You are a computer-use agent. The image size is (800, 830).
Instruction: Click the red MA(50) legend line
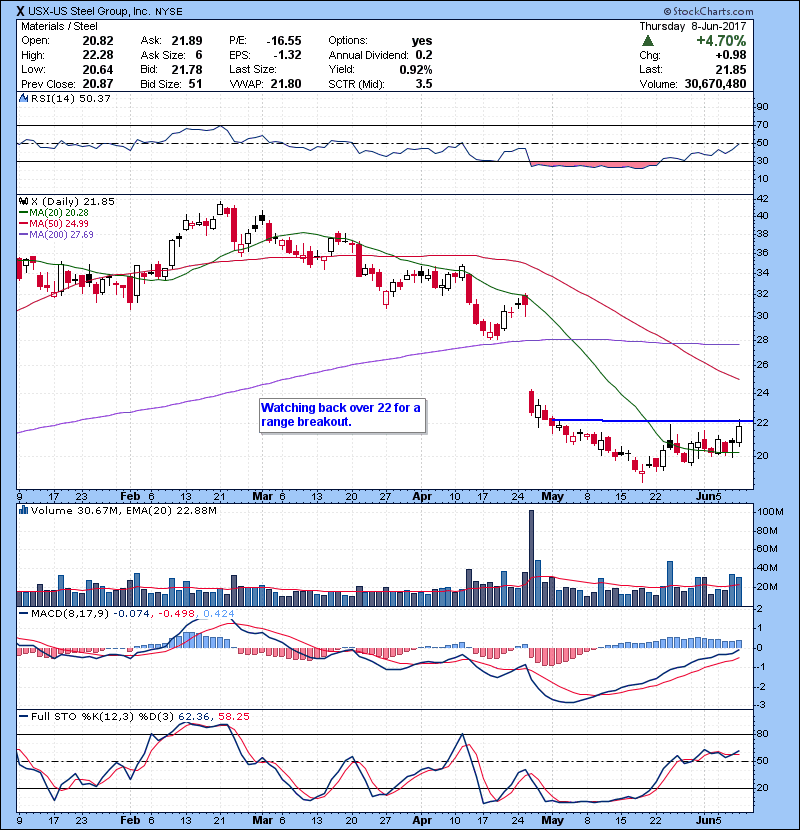coord(23,223)
